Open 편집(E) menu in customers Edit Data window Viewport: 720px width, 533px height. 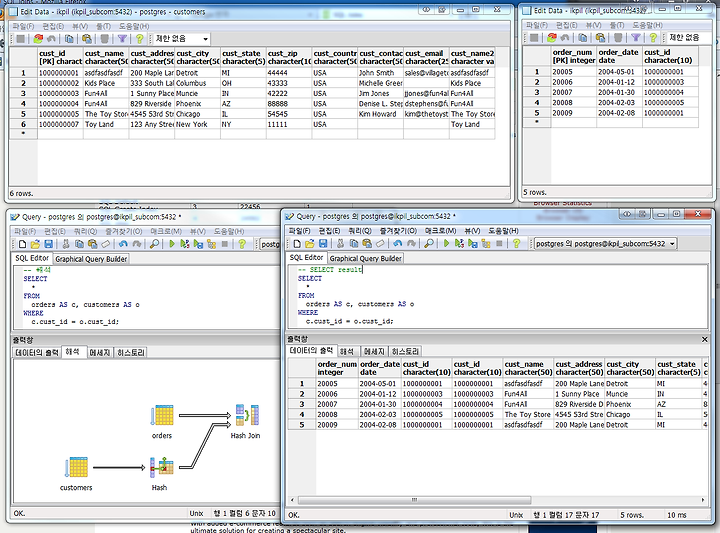[x=53, y=26]
